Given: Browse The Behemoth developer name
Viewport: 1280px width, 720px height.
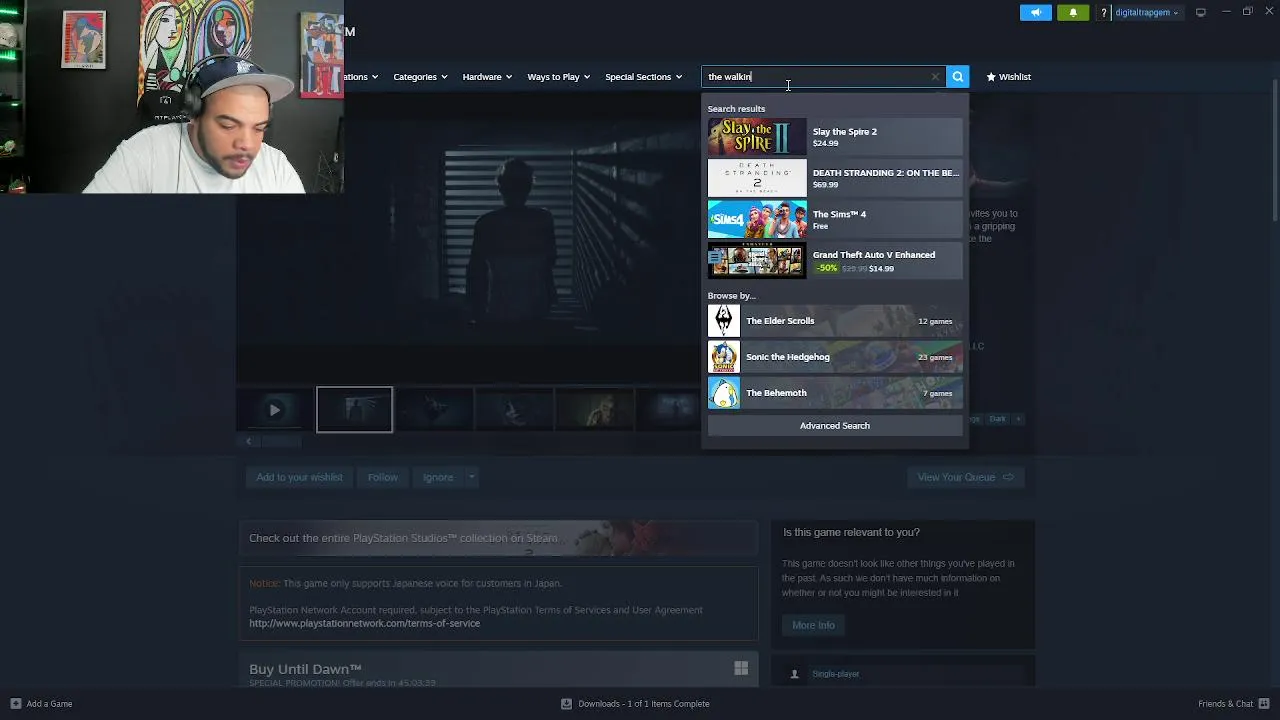Looking at the screenshot, I should pos(776,393).
